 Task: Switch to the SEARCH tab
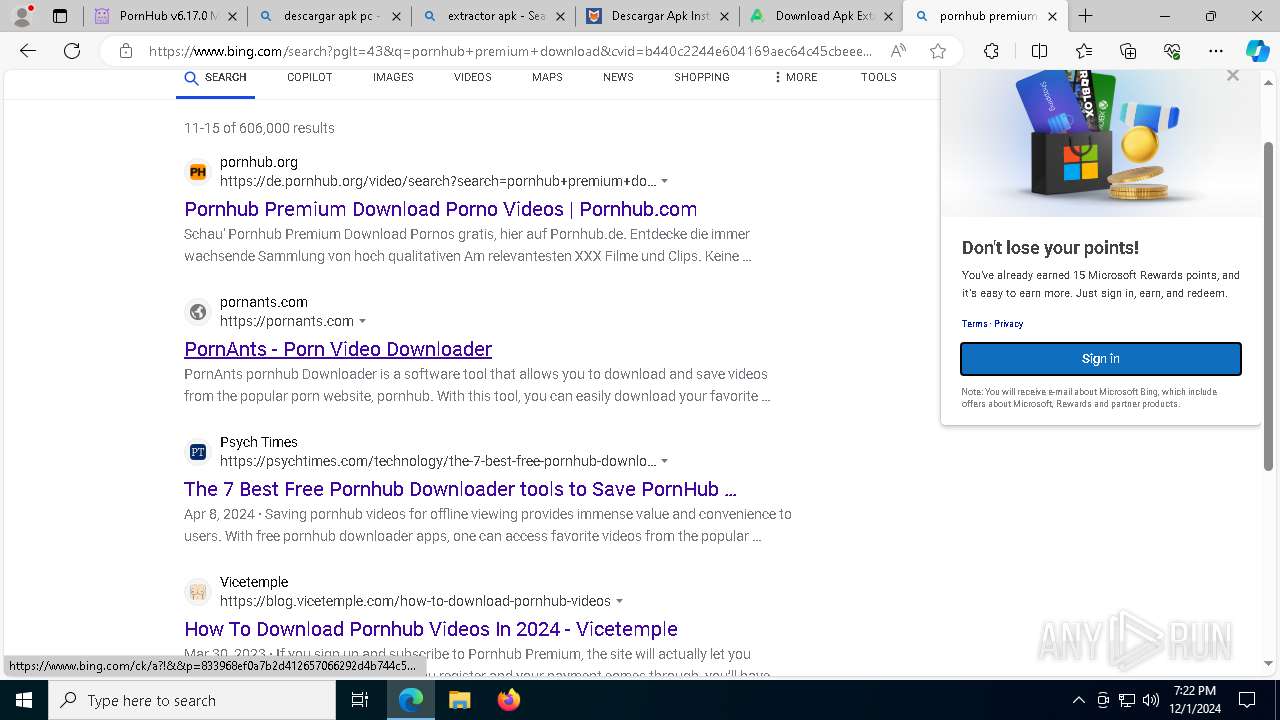pos(215,77)
